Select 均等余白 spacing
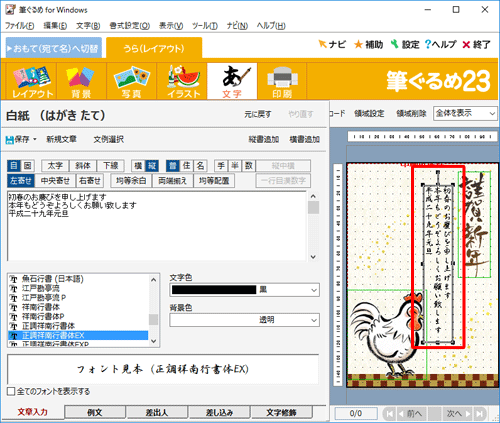 tap(131, 181)
